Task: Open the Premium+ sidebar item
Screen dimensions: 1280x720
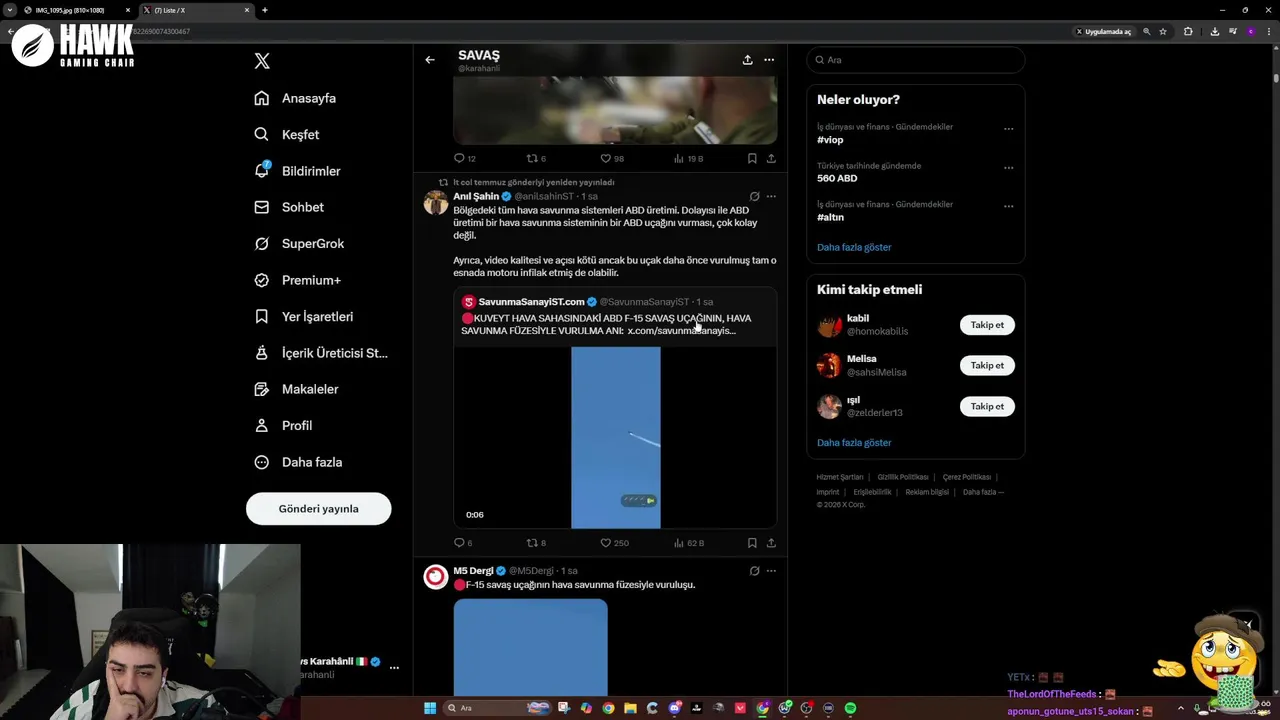Action: [298, 280]
